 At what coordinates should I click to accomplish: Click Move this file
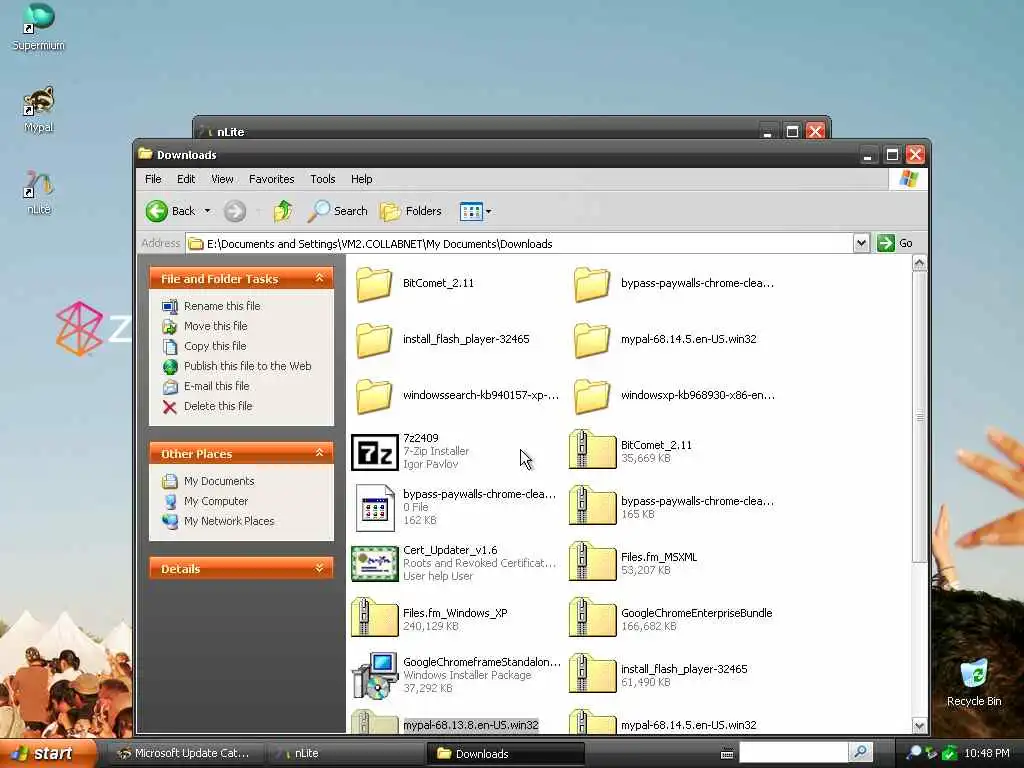pyautogui.click(x=204, y=326)
